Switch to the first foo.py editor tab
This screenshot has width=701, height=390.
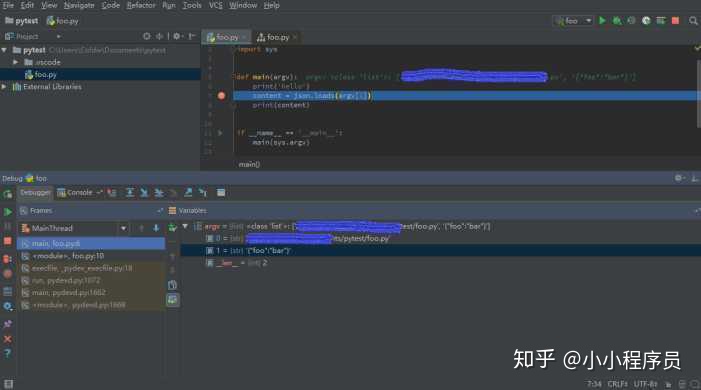click(x=227, y=37)
